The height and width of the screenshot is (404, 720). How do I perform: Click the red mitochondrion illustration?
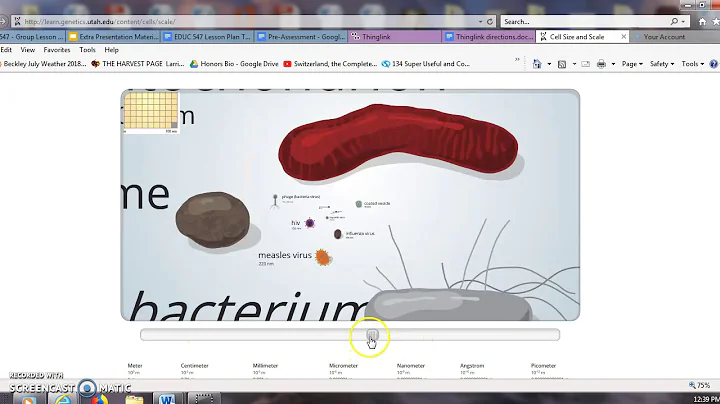pyautogui.click(x=398, y=141)
